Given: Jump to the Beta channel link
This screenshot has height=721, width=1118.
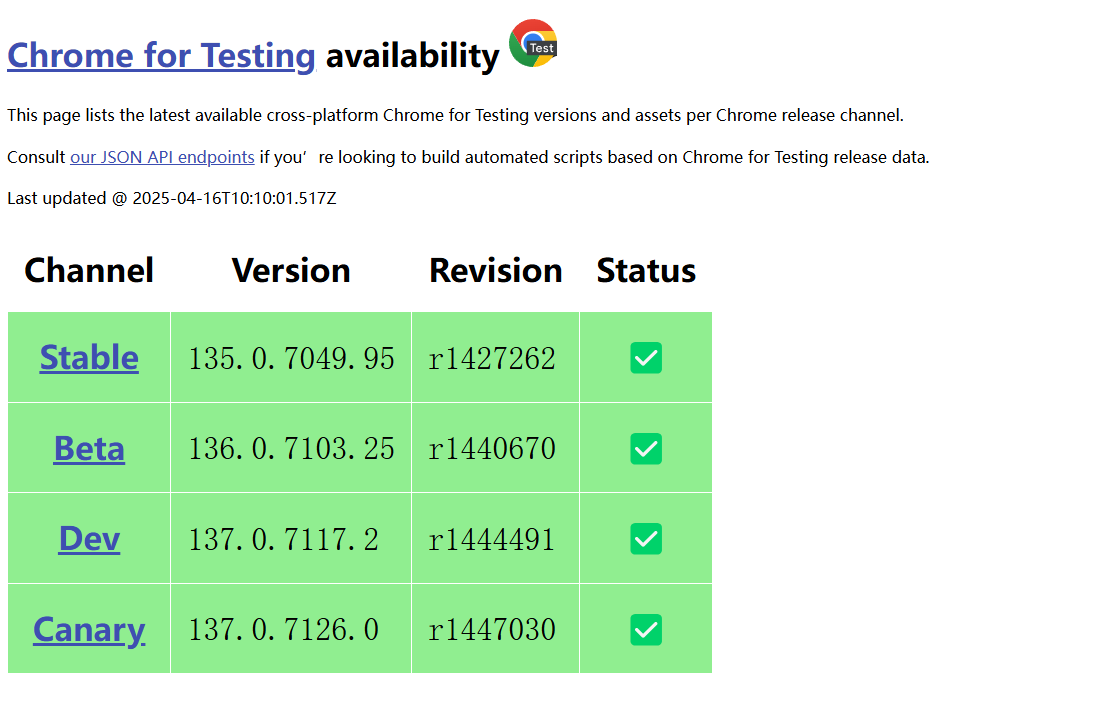Looking at the screenshot, I should point(89,448).
